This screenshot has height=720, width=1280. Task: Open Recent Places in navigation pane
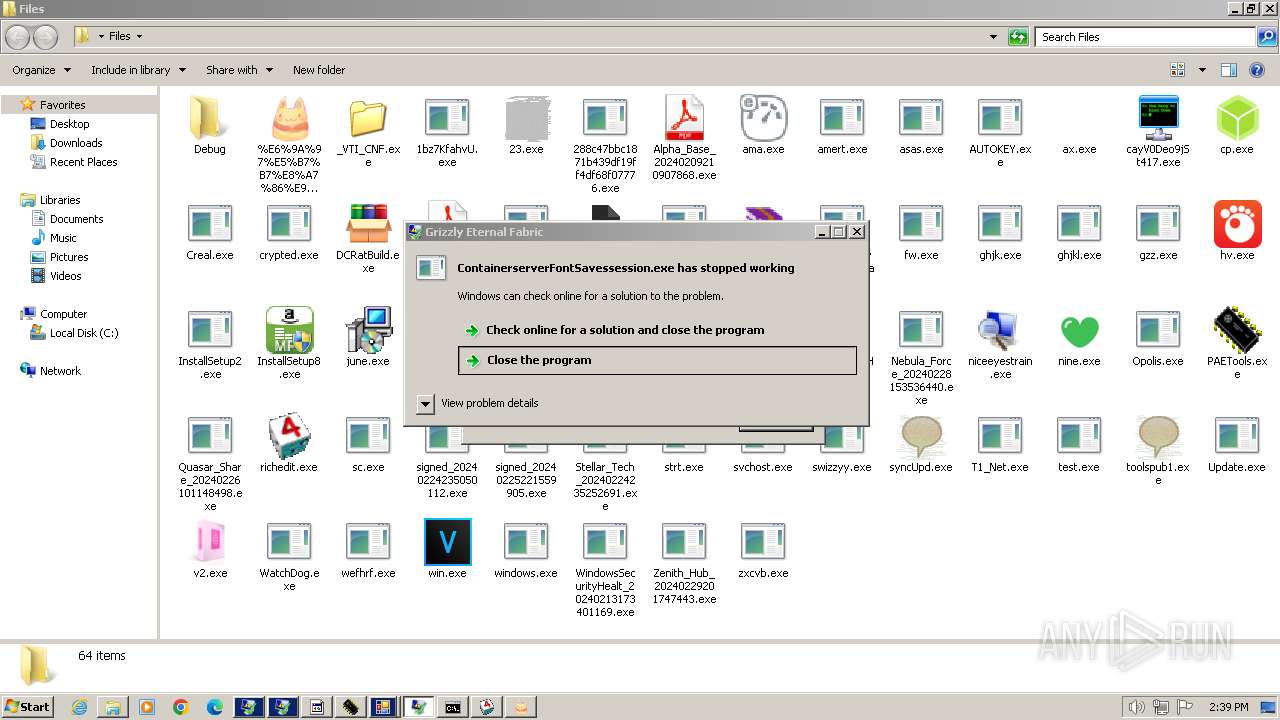pos(83,162)
